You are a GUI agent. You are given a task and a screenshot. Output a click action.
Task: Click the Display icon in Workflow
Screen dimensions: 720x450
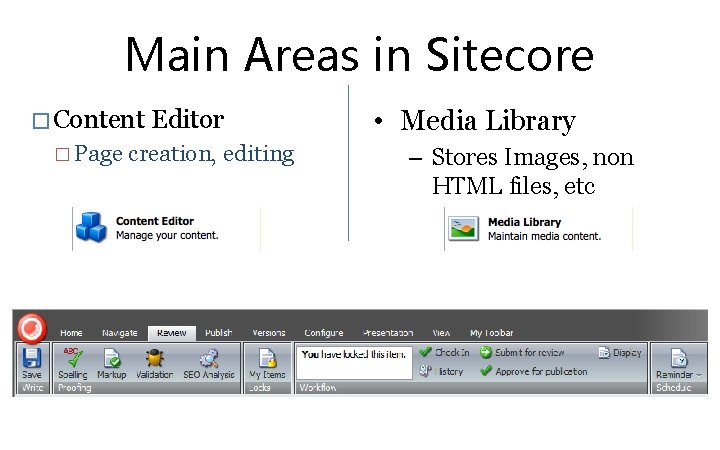click(603, 353)
